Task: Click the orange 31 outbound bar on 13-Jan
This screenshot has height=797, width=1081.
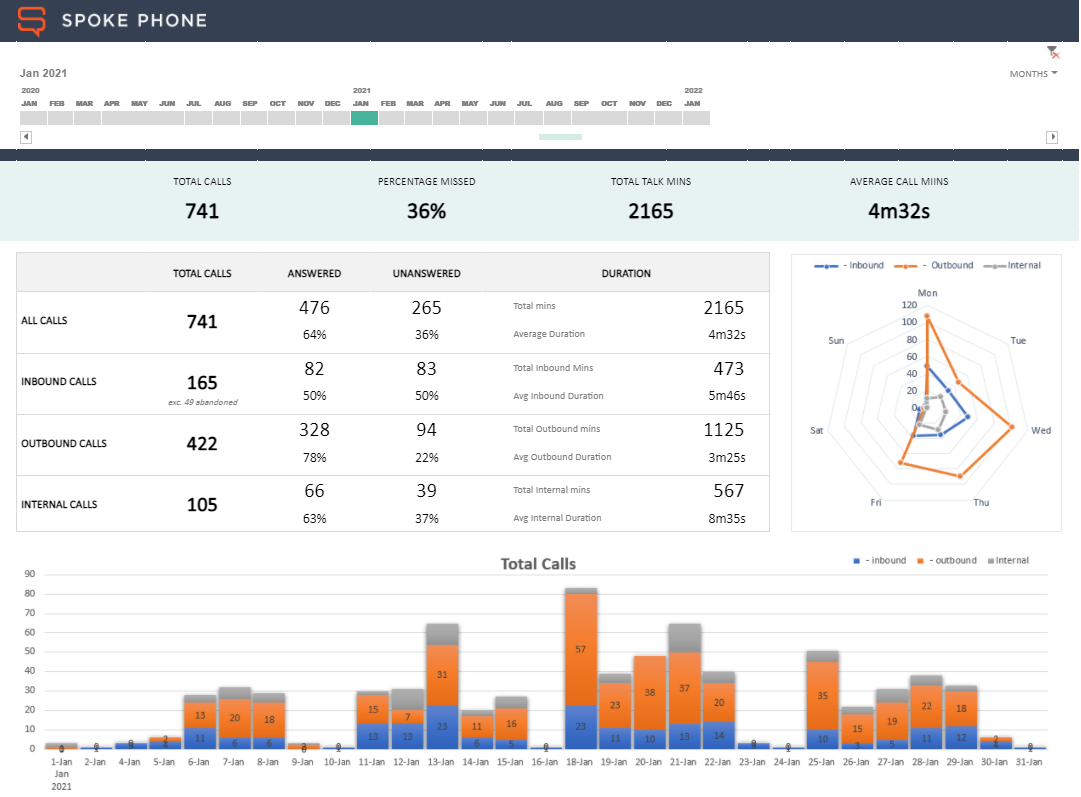Action: pos(442,674)
